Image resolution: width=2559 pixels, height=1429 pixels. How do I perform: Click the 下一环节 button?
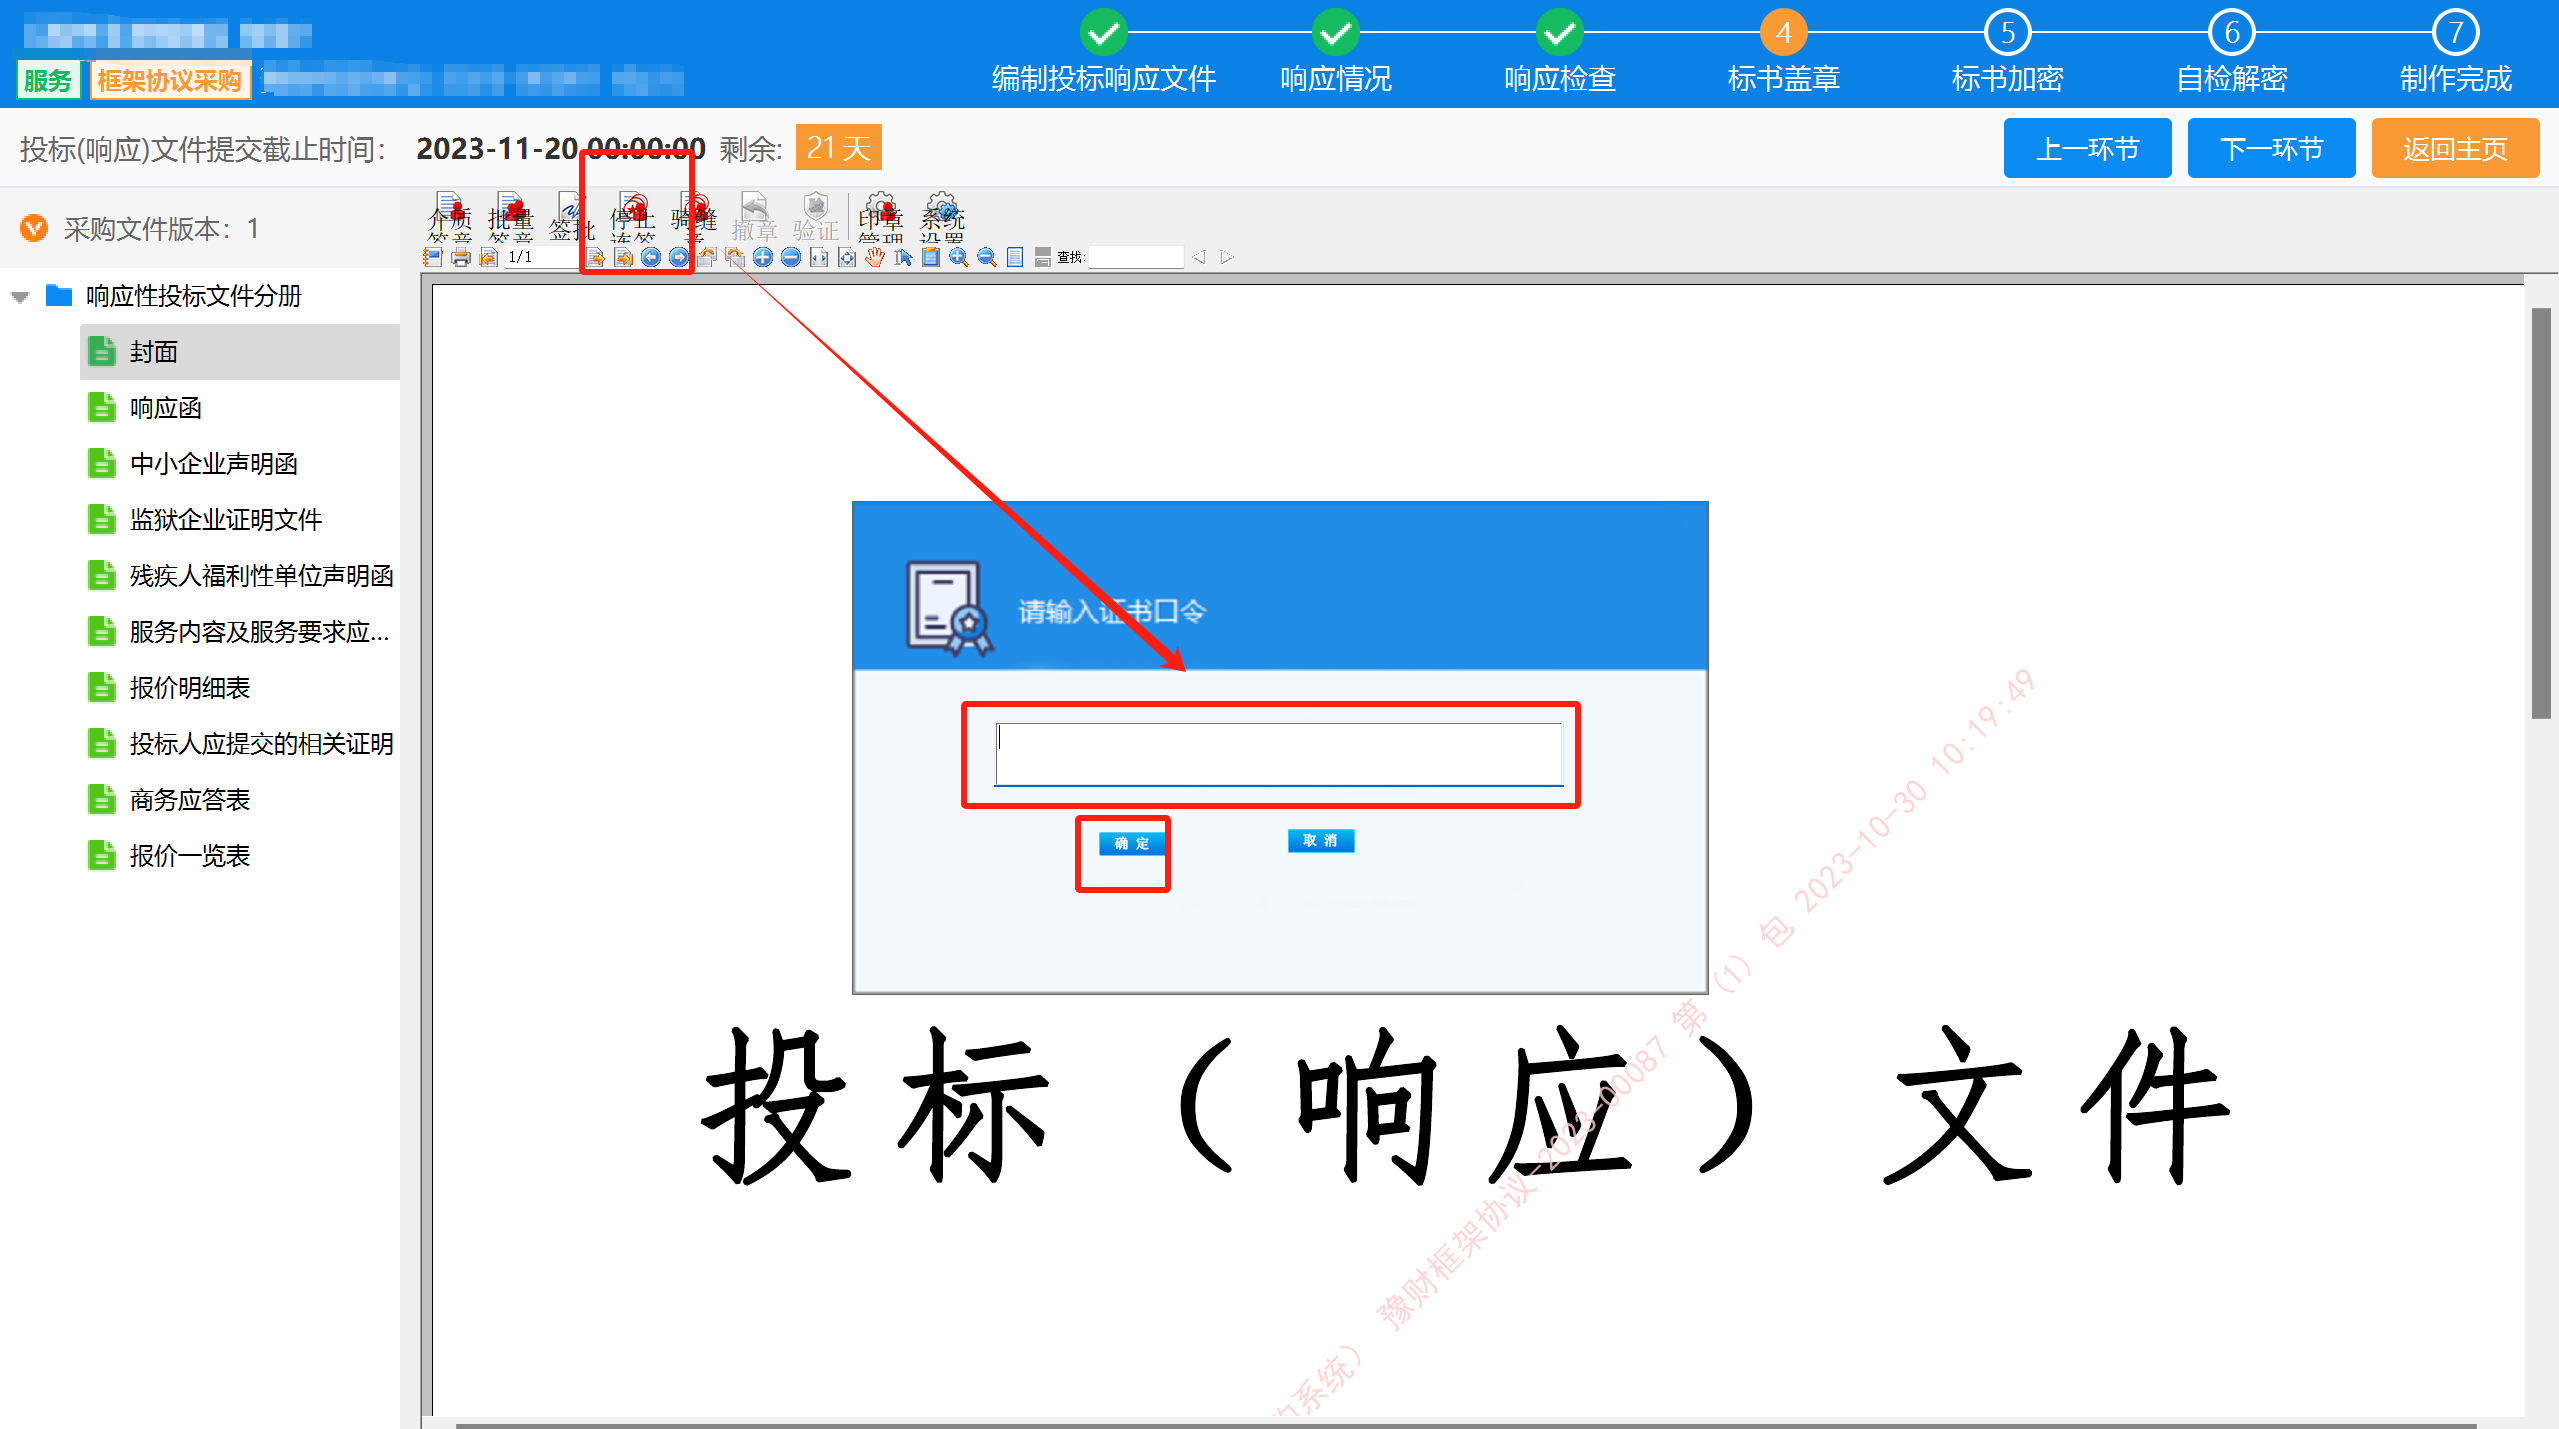(2272, 148)
